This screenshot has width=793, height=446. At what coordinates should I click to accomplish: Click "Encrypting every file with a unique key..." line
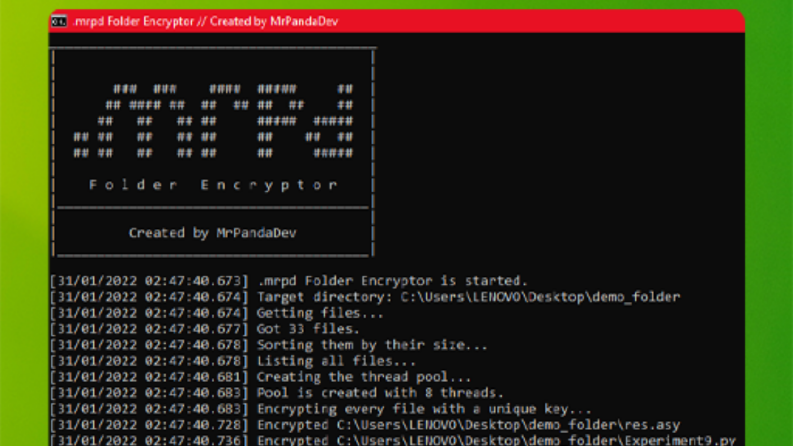click(321, 409)
